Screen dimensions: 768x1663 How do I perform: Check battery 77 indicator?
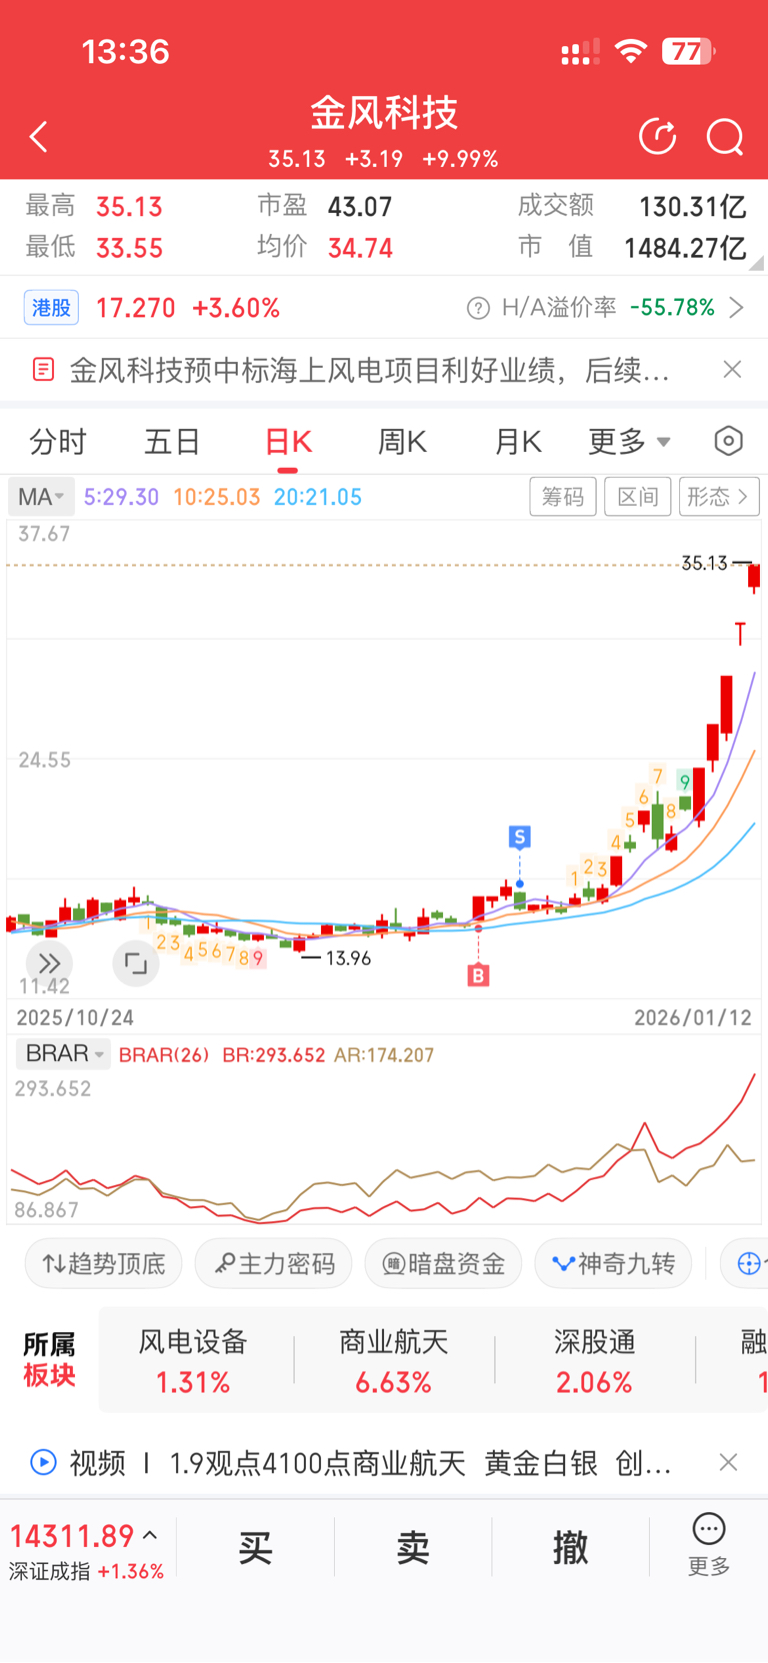tap(688, 51)
